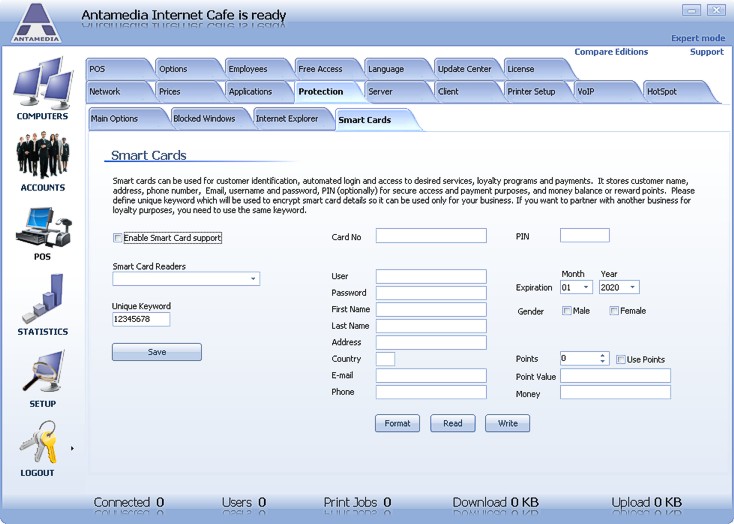Open the Computers section icon
This screenshot has height=524, width=734.
[x=43, y=83]
